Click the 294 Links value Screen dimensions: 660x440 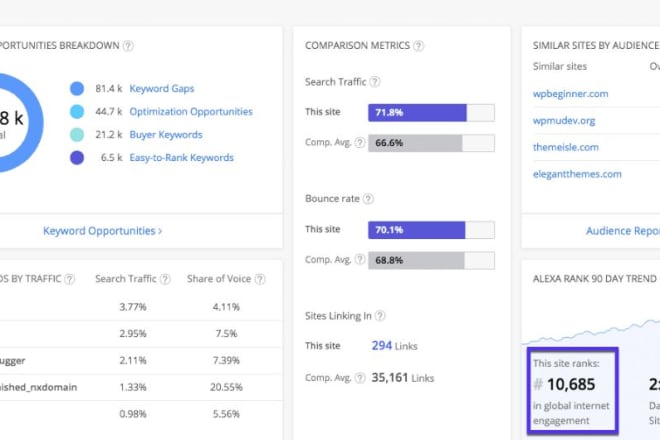pyautogui.click(x=394, y=346)
